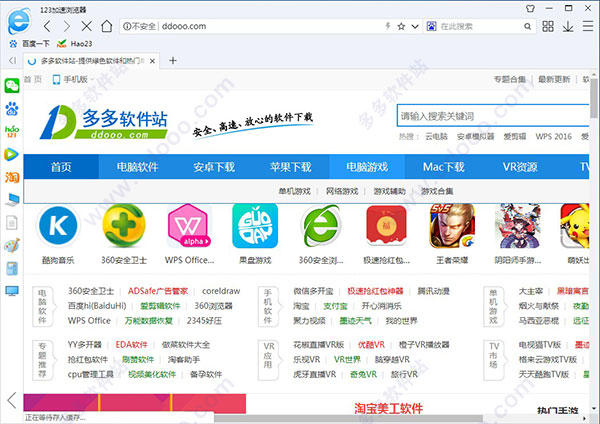Screen dimensions: 600x424
Task: Open the apps grid icon
Action: (548, 26)
